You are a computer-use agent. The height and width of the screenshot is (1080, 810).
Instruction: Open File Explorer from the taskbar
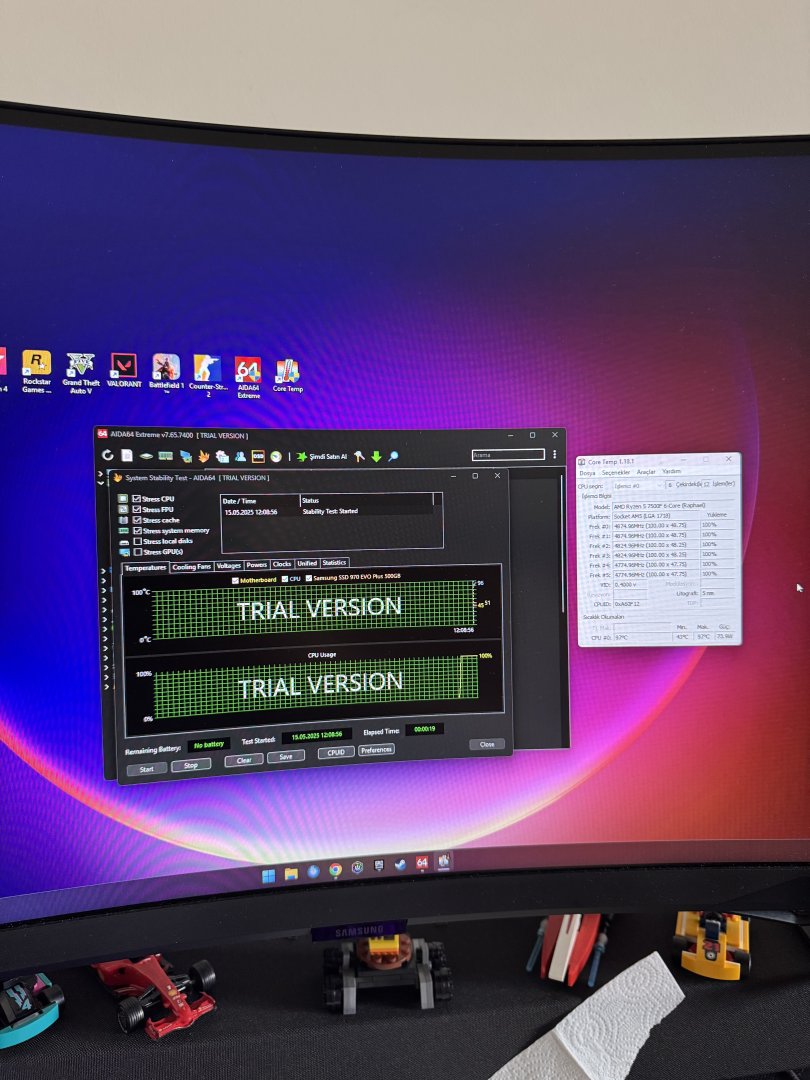(291, 873)
